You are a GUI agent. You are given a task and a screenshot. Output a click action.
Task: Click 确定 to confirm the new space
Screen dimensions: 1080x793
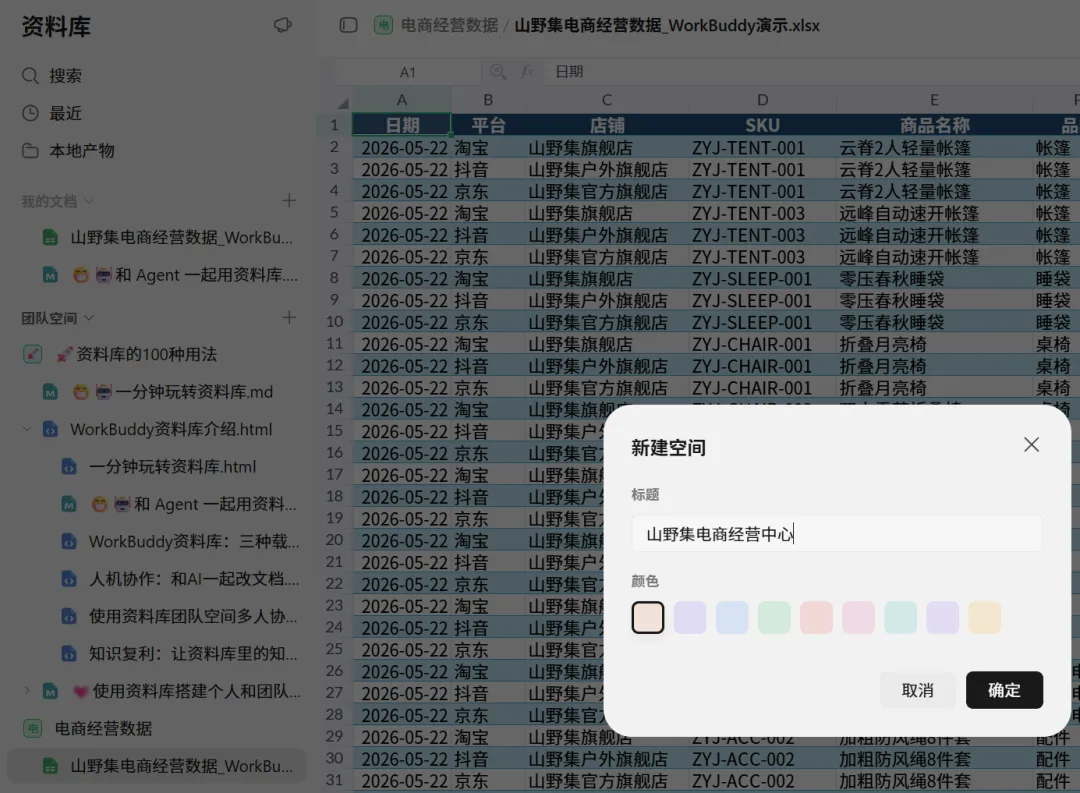tap(1004, 690)
